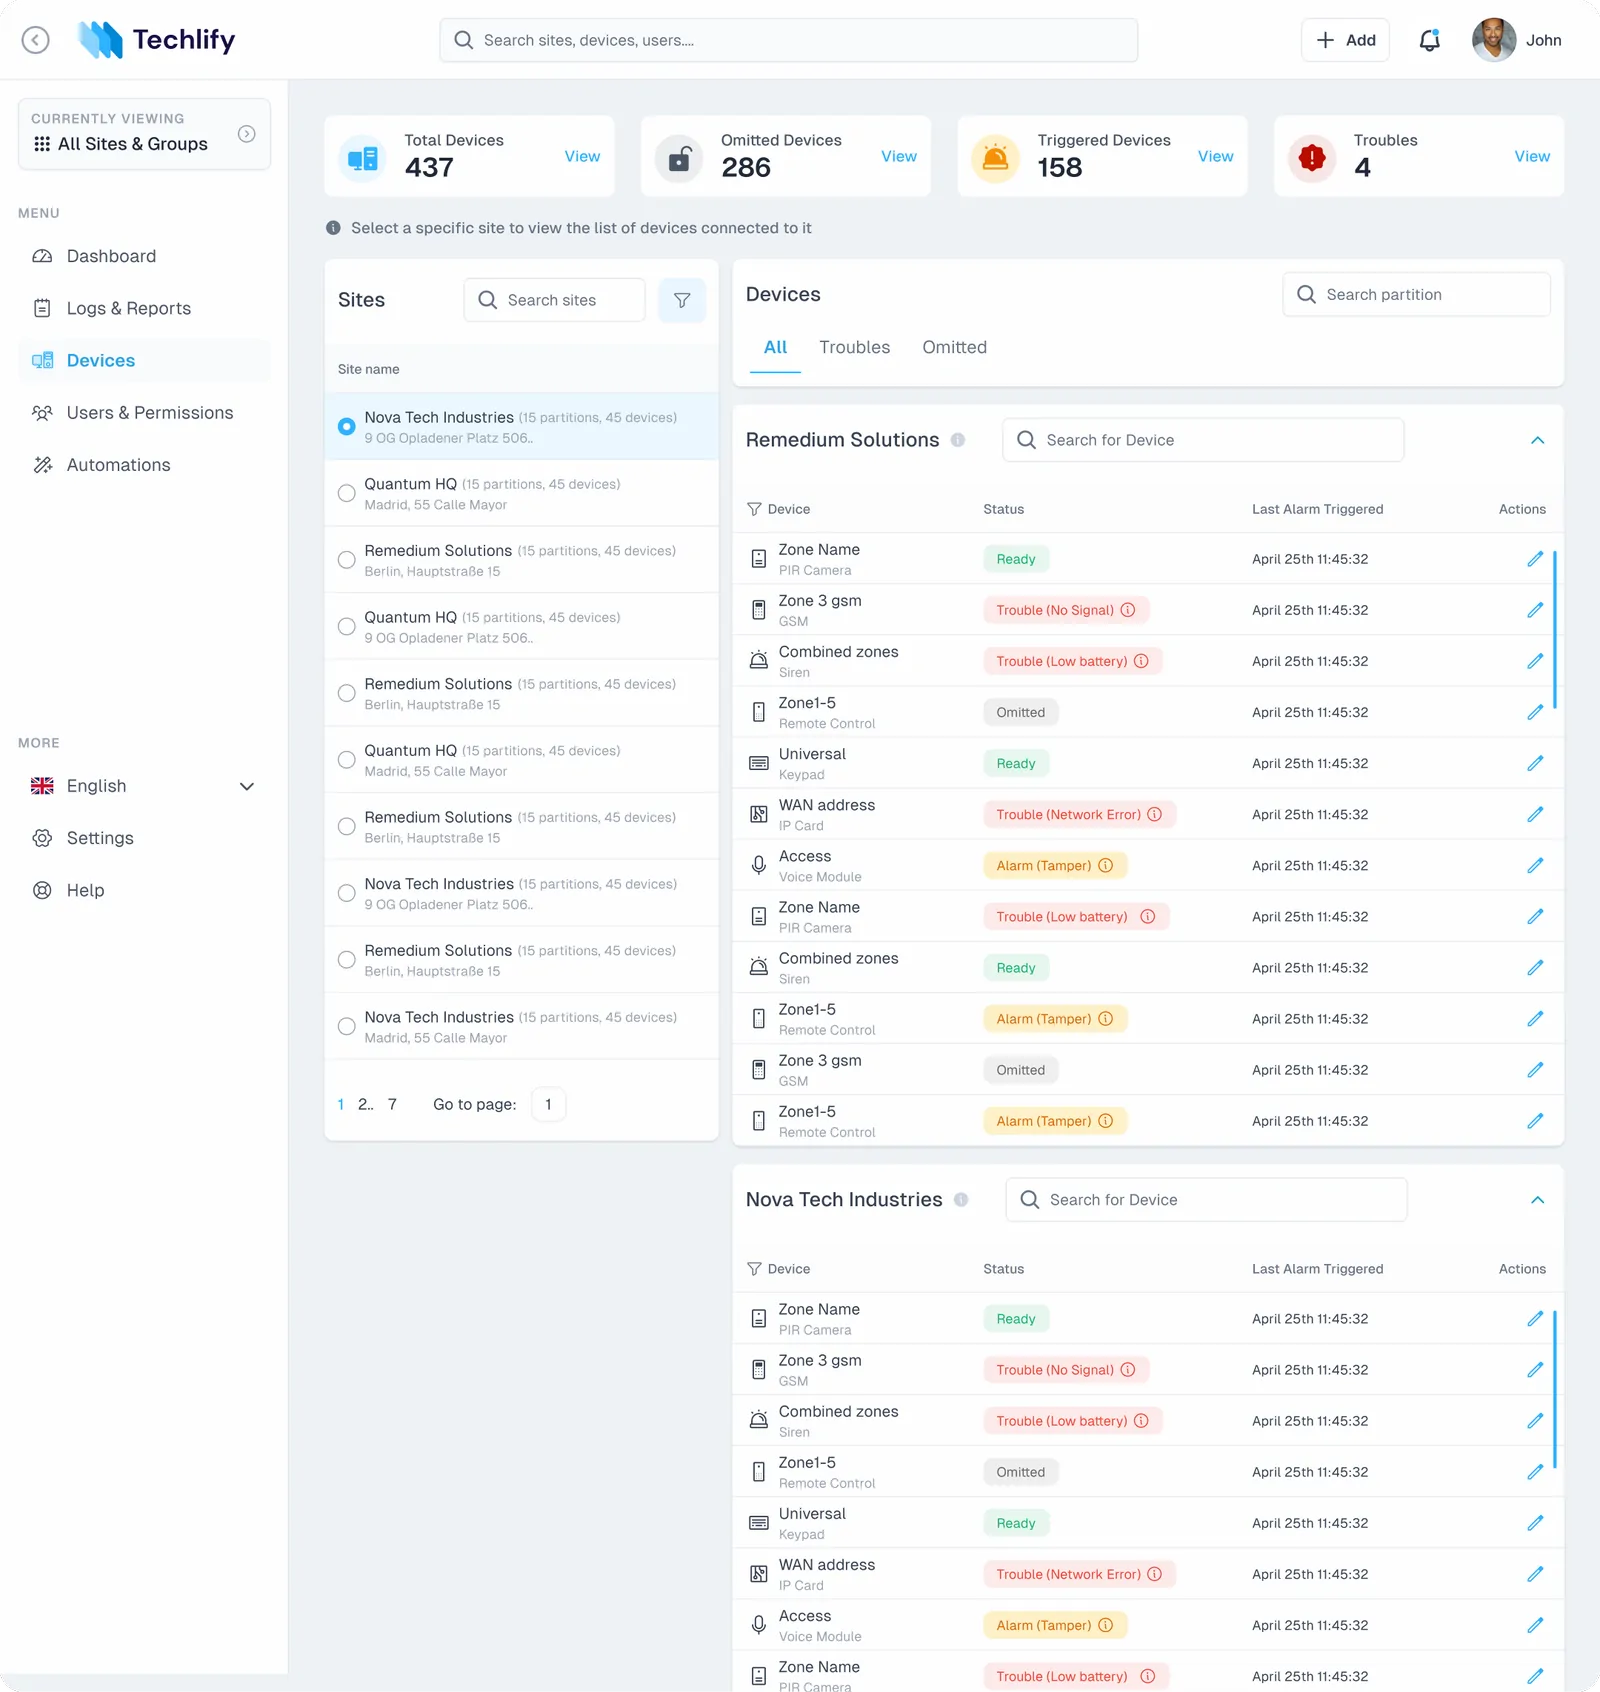Click Remedium Solutions table scrollbar
1600x1692 pixels.
[1555, 630]
